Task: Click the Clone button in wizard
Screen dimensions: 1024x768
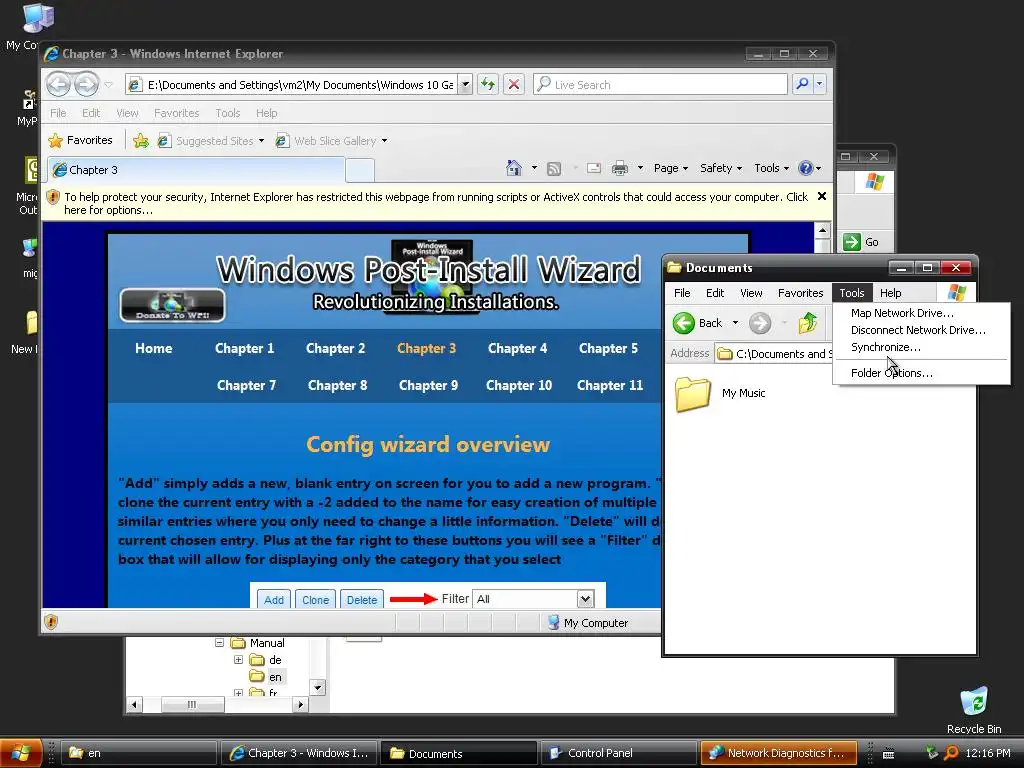Action: pos(315,600)
